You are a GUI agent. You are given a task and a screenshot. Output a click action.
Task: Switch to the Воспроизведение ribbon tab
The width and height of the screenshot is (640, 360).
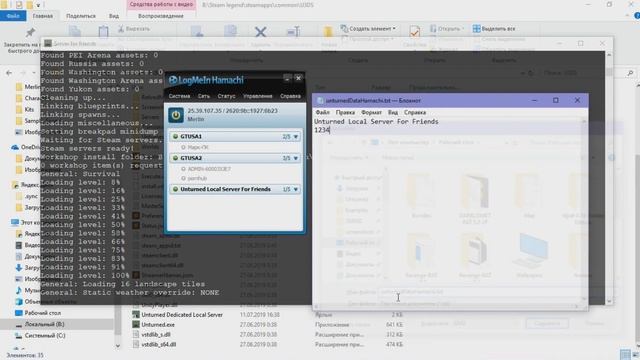(x=161, y=16)
